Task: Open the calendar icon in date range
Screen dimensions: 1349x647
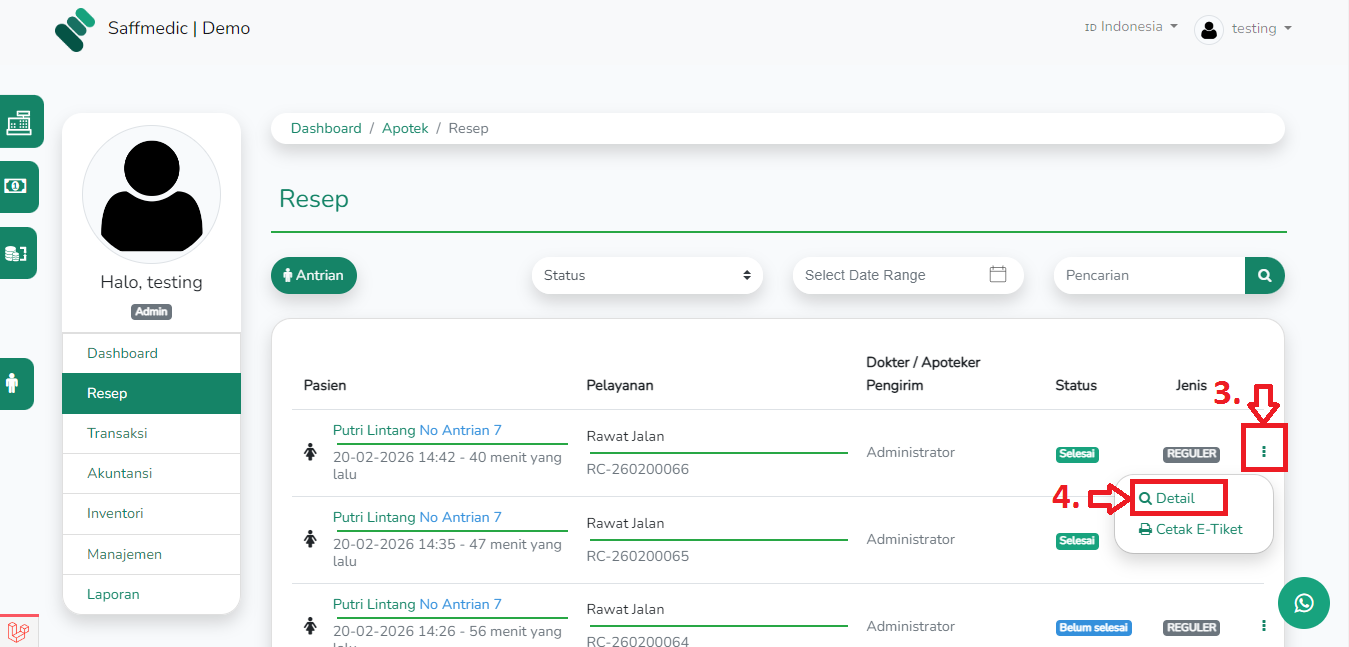Action: tap(997, 275)
